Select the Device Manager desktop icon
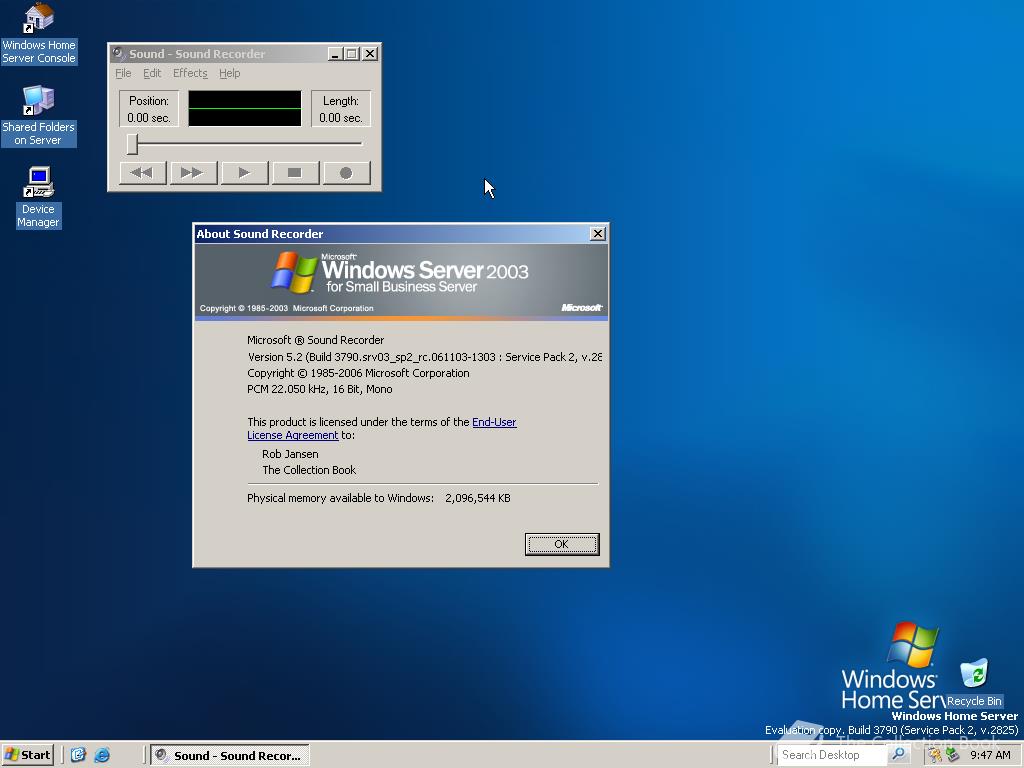Viewport: 1024px width, 768px height. tap(39, 197)
